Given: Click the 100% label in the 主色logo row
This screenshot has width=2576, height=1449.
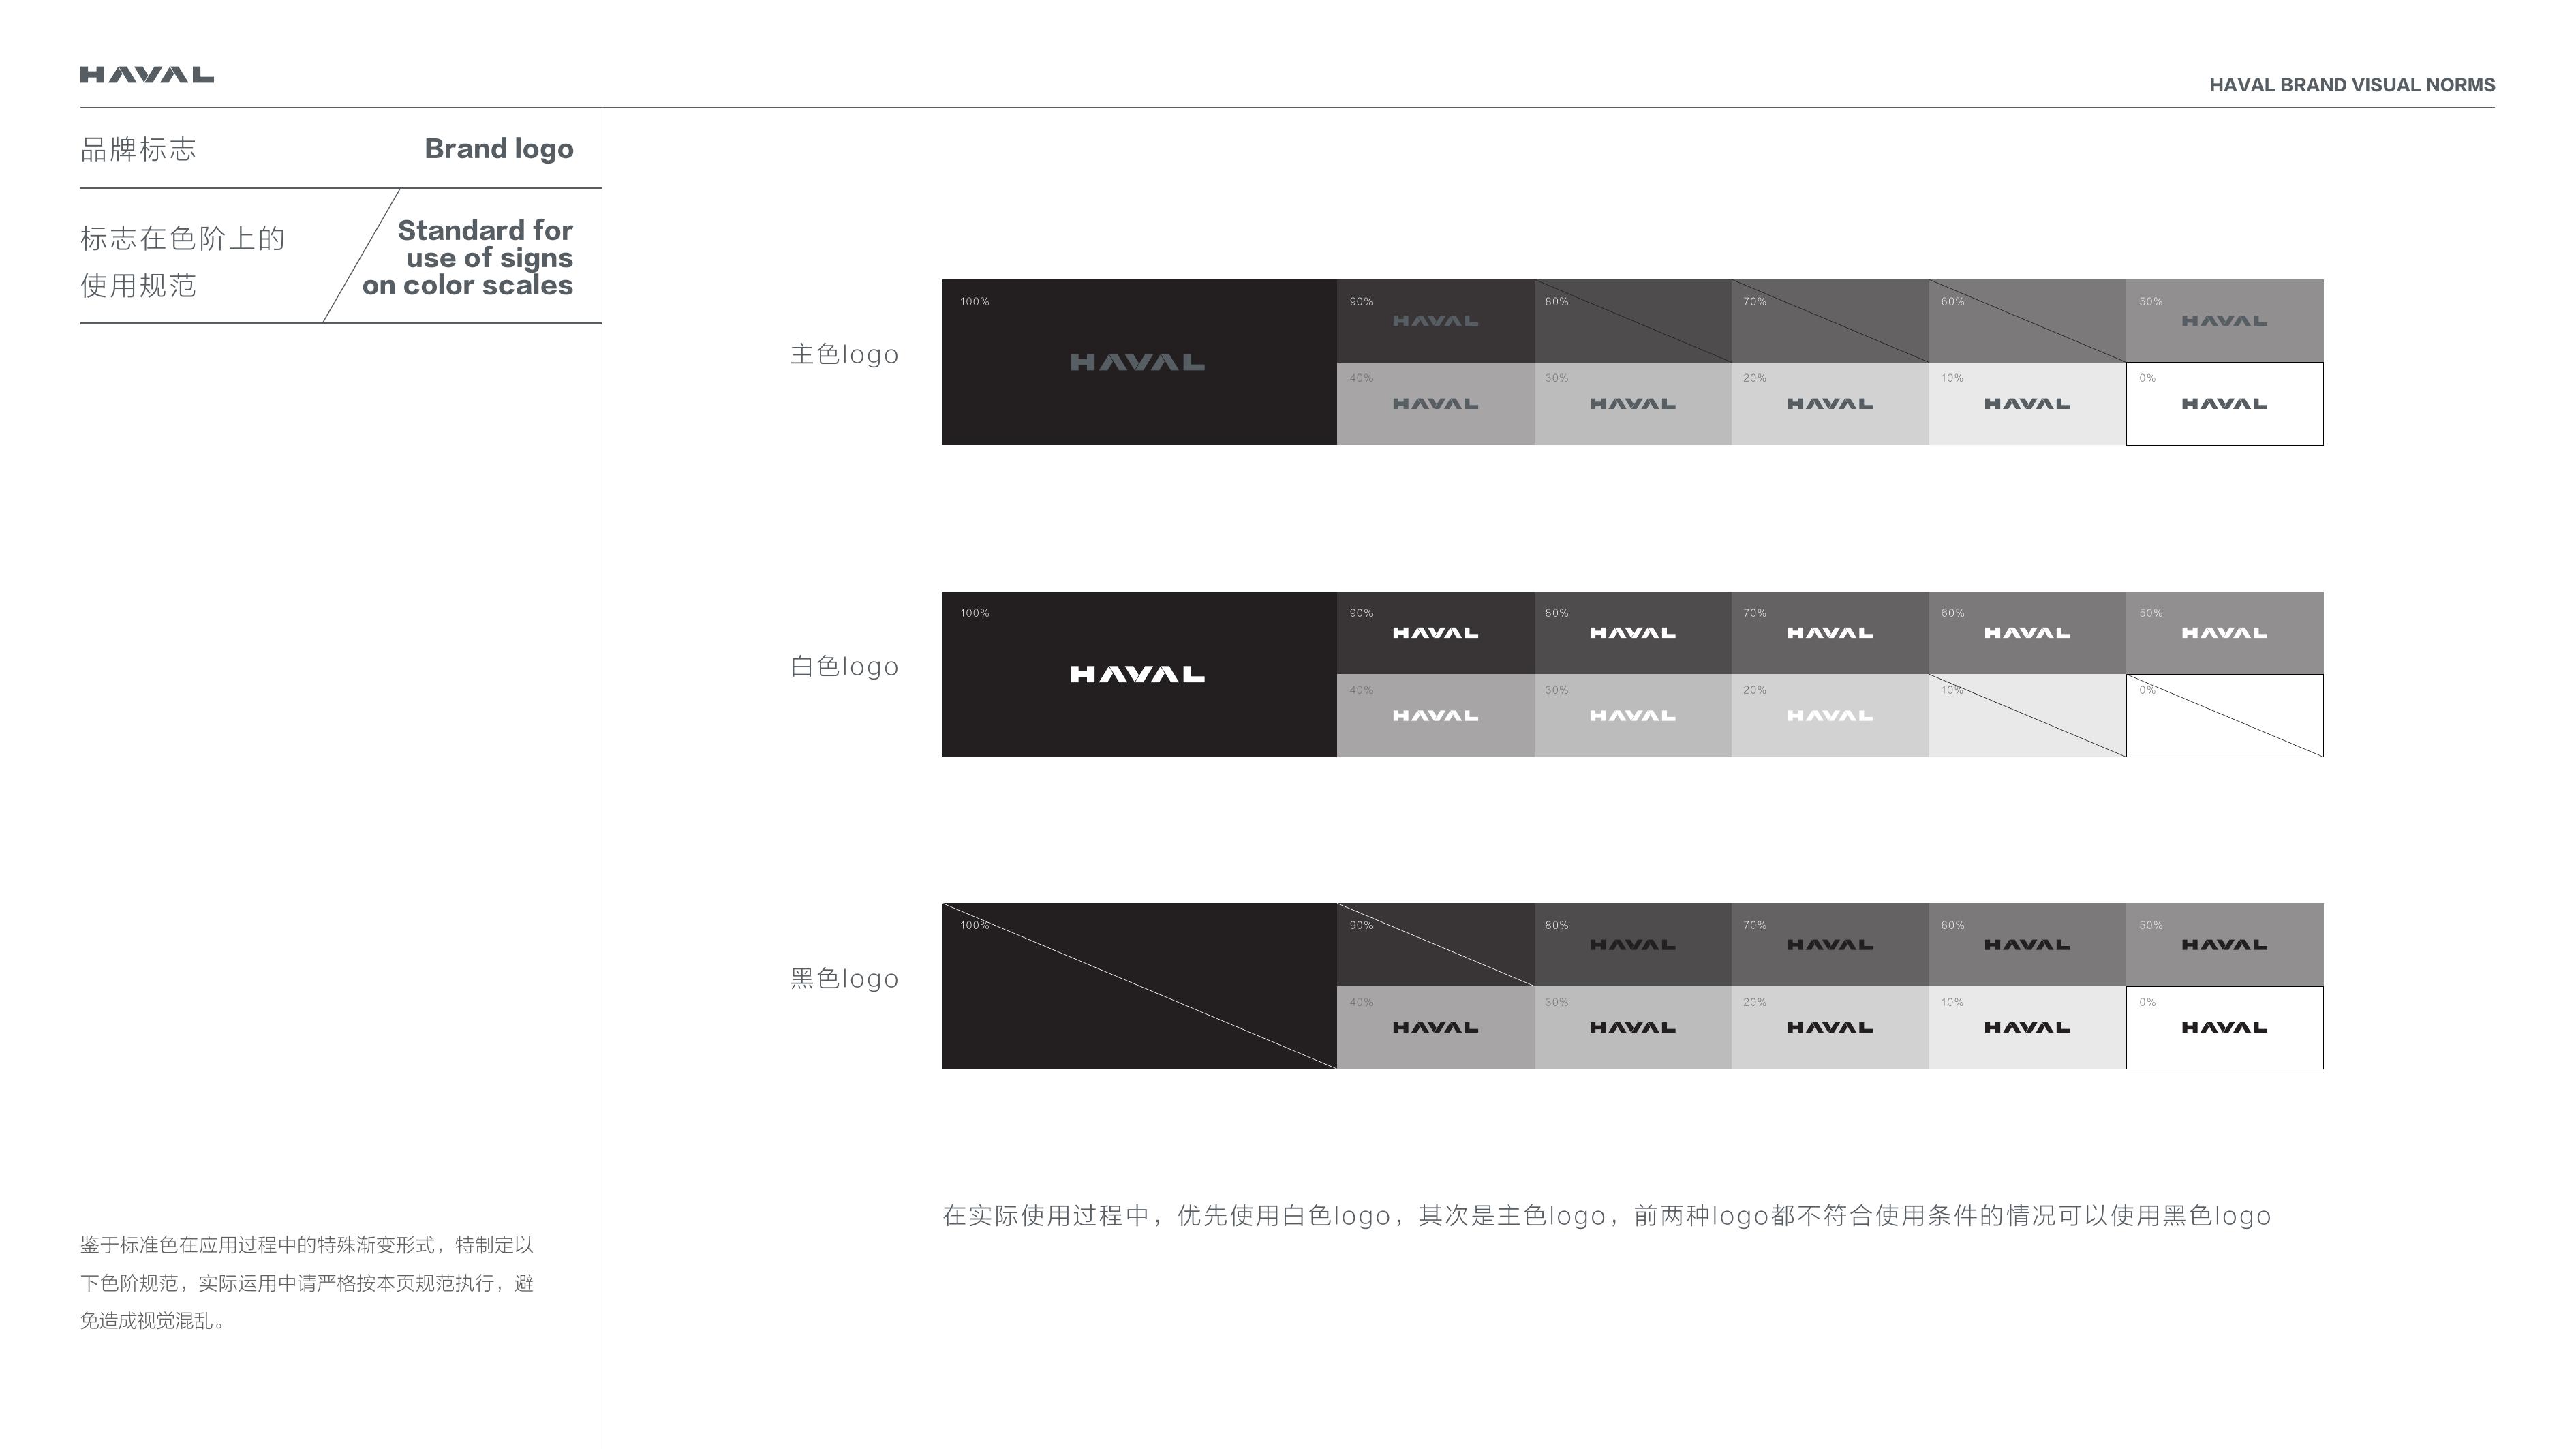Looking at the screenshot, I should coord(974,302).
